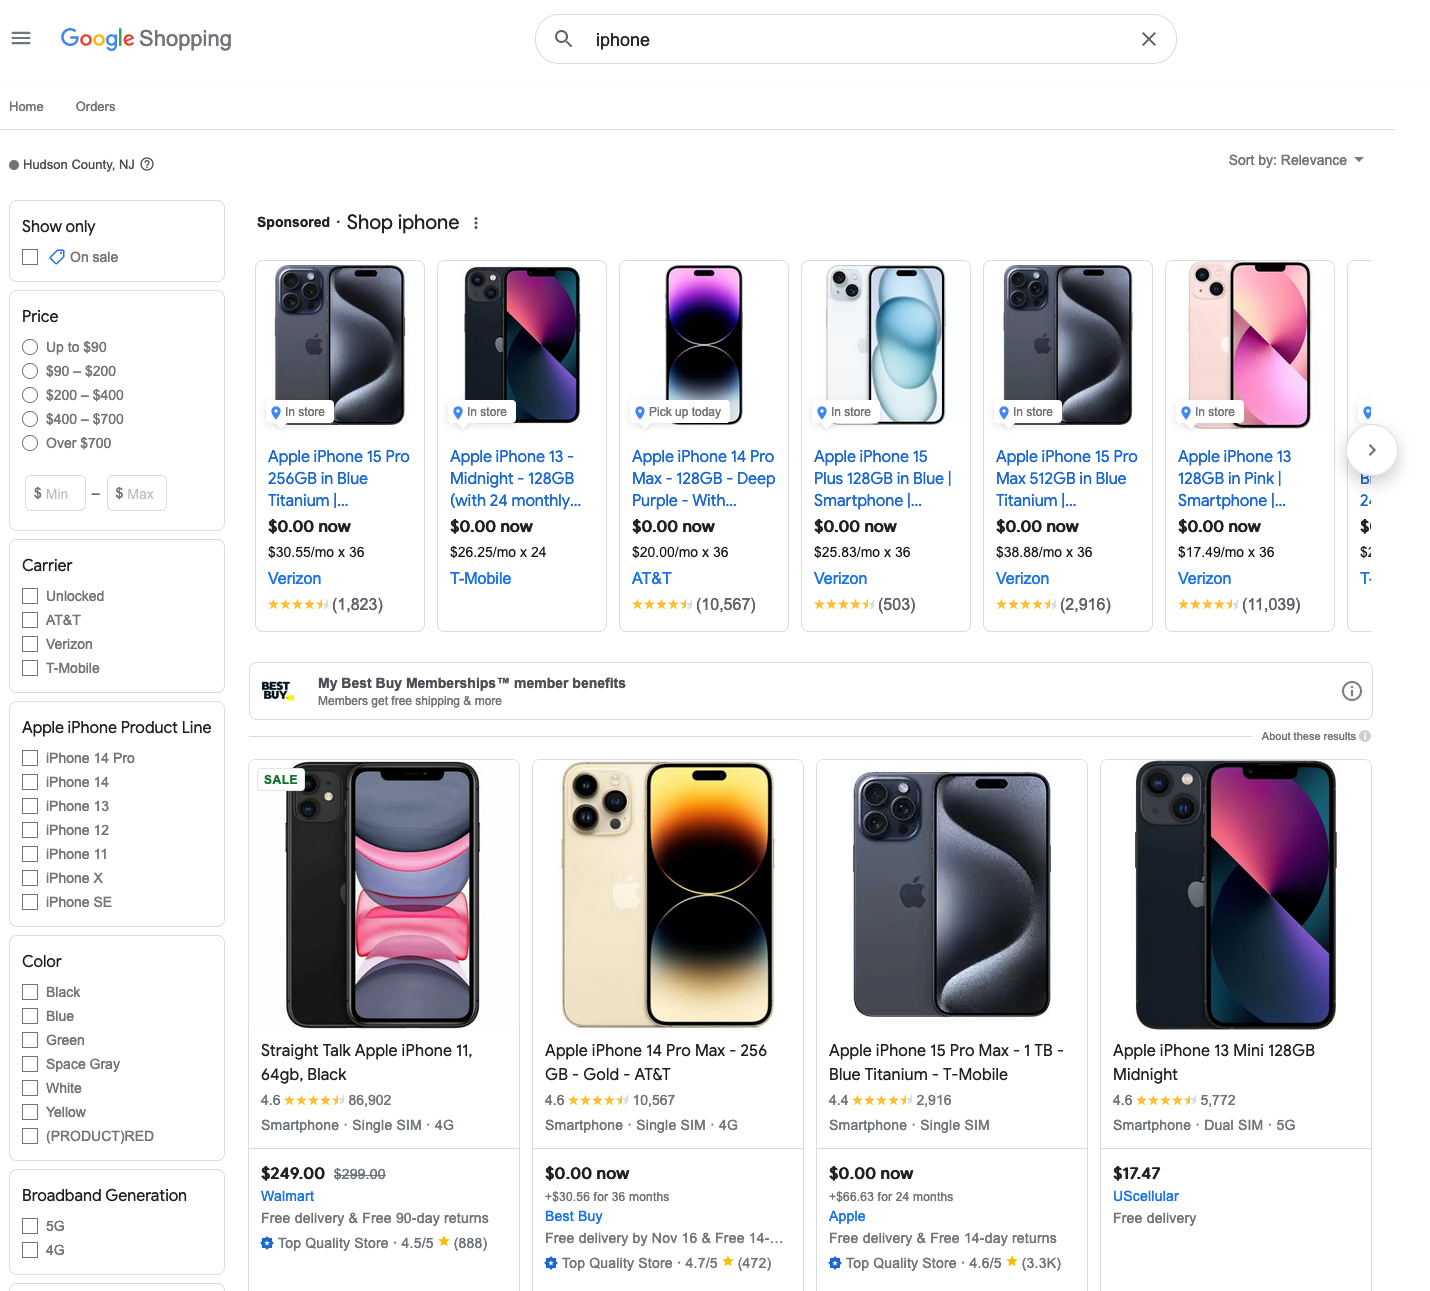Open the Walmart seller link
This screenshot has height=1291, width=1430.
tap(287, 1196)
